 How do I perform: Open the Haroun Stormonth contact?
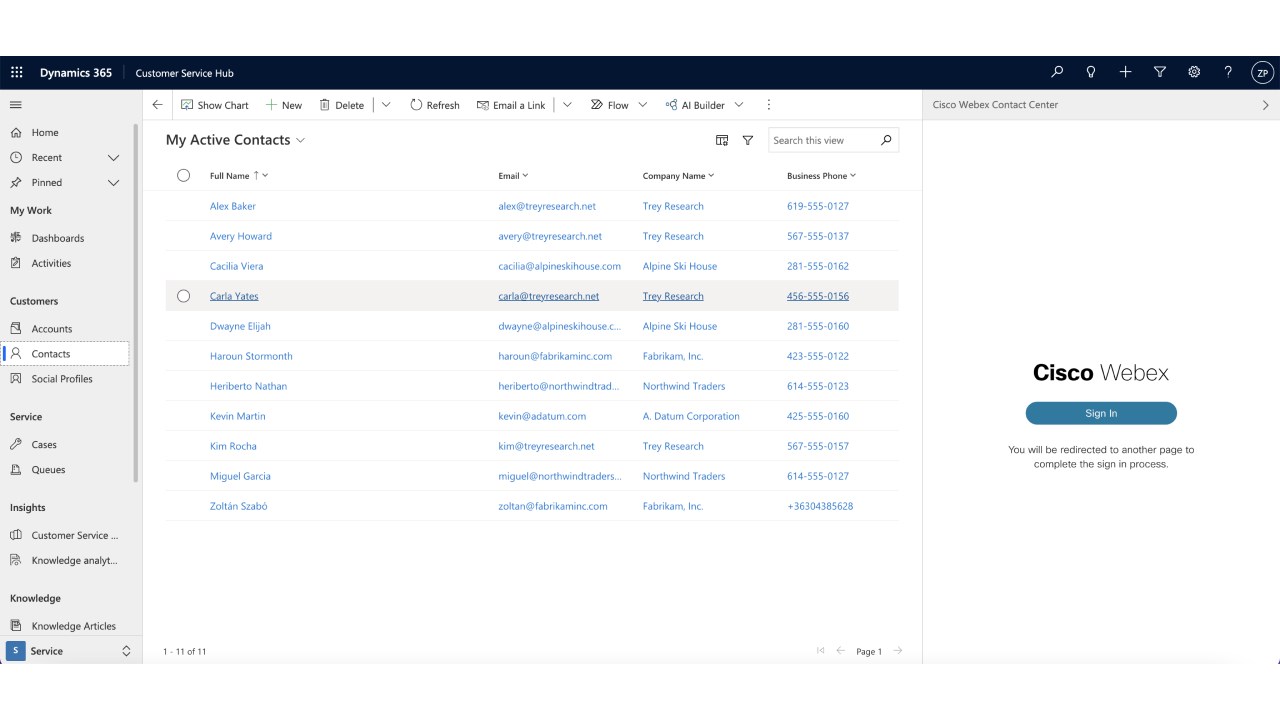[x=251, y=356]
